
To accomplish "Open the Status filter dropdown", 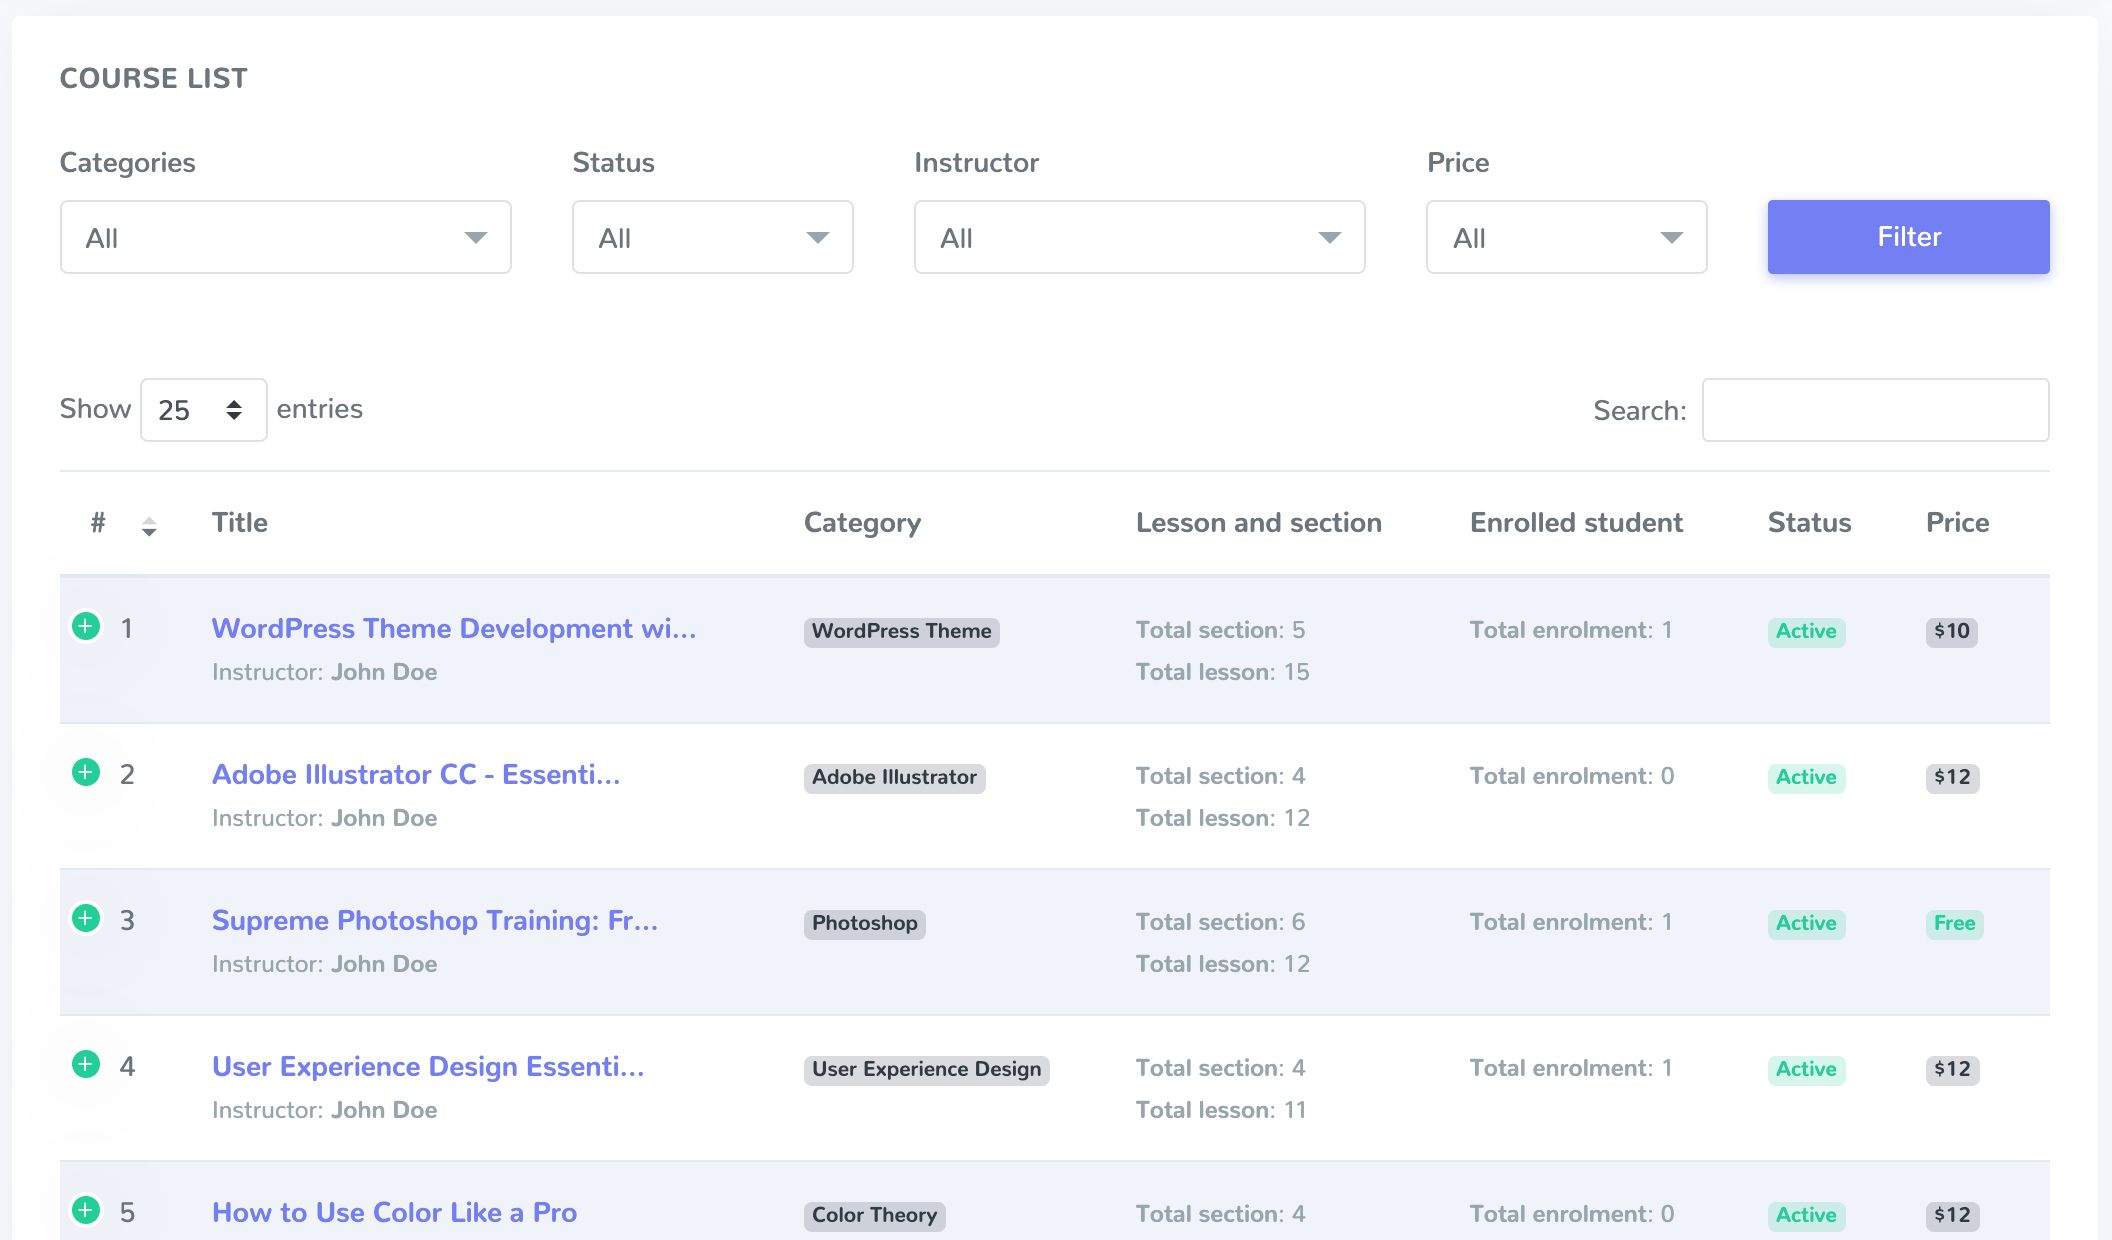I will 712,238.
